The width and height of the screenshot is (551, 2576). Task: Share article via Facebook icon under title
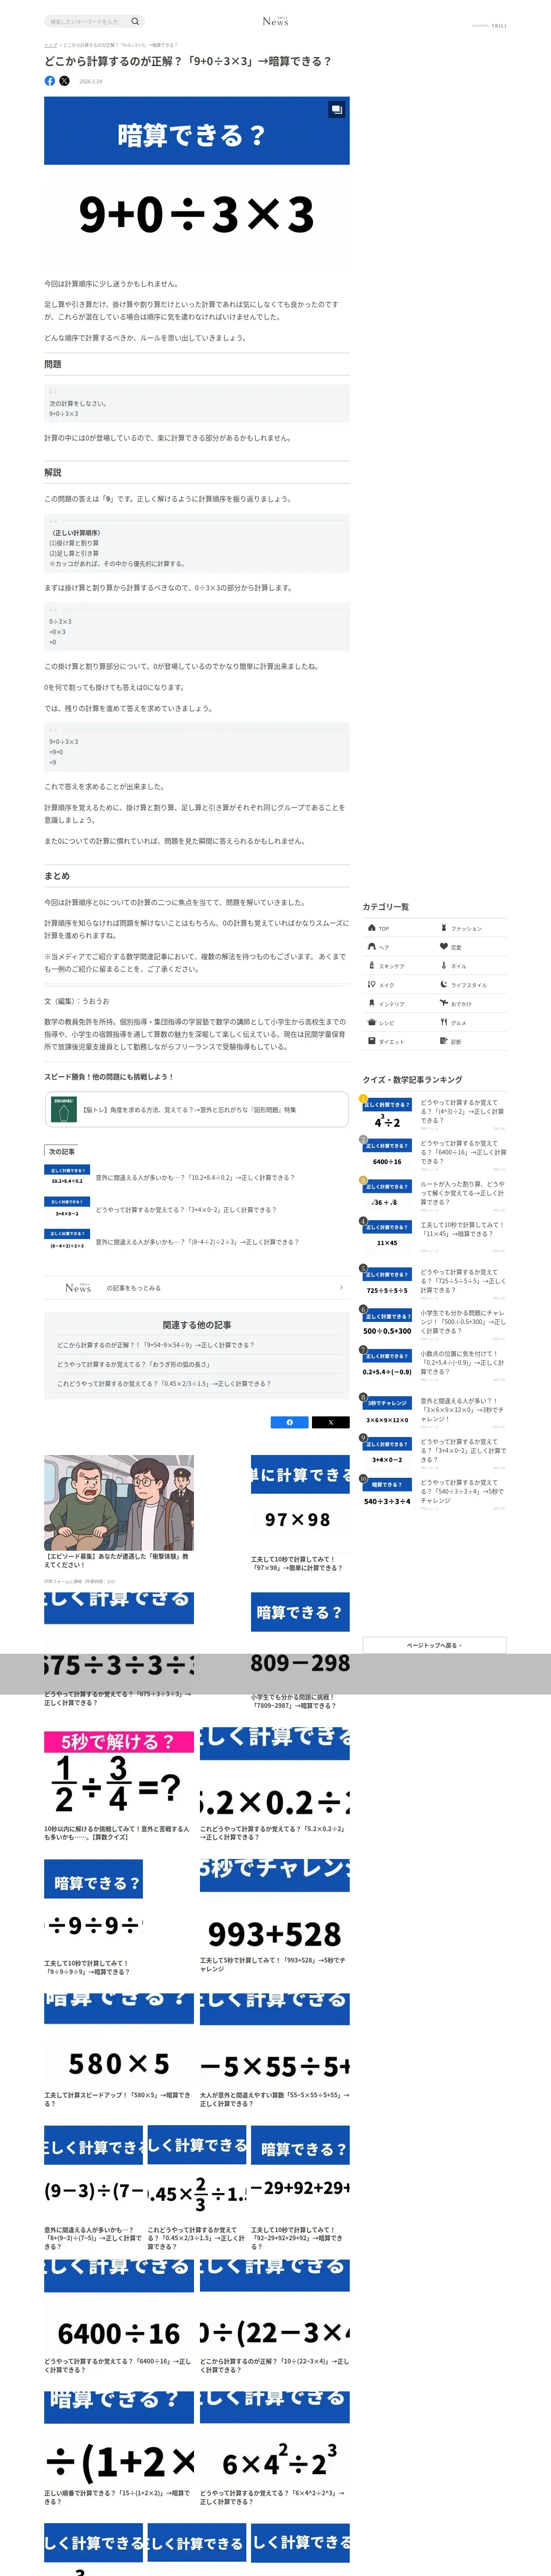click(x=50, y=81)
